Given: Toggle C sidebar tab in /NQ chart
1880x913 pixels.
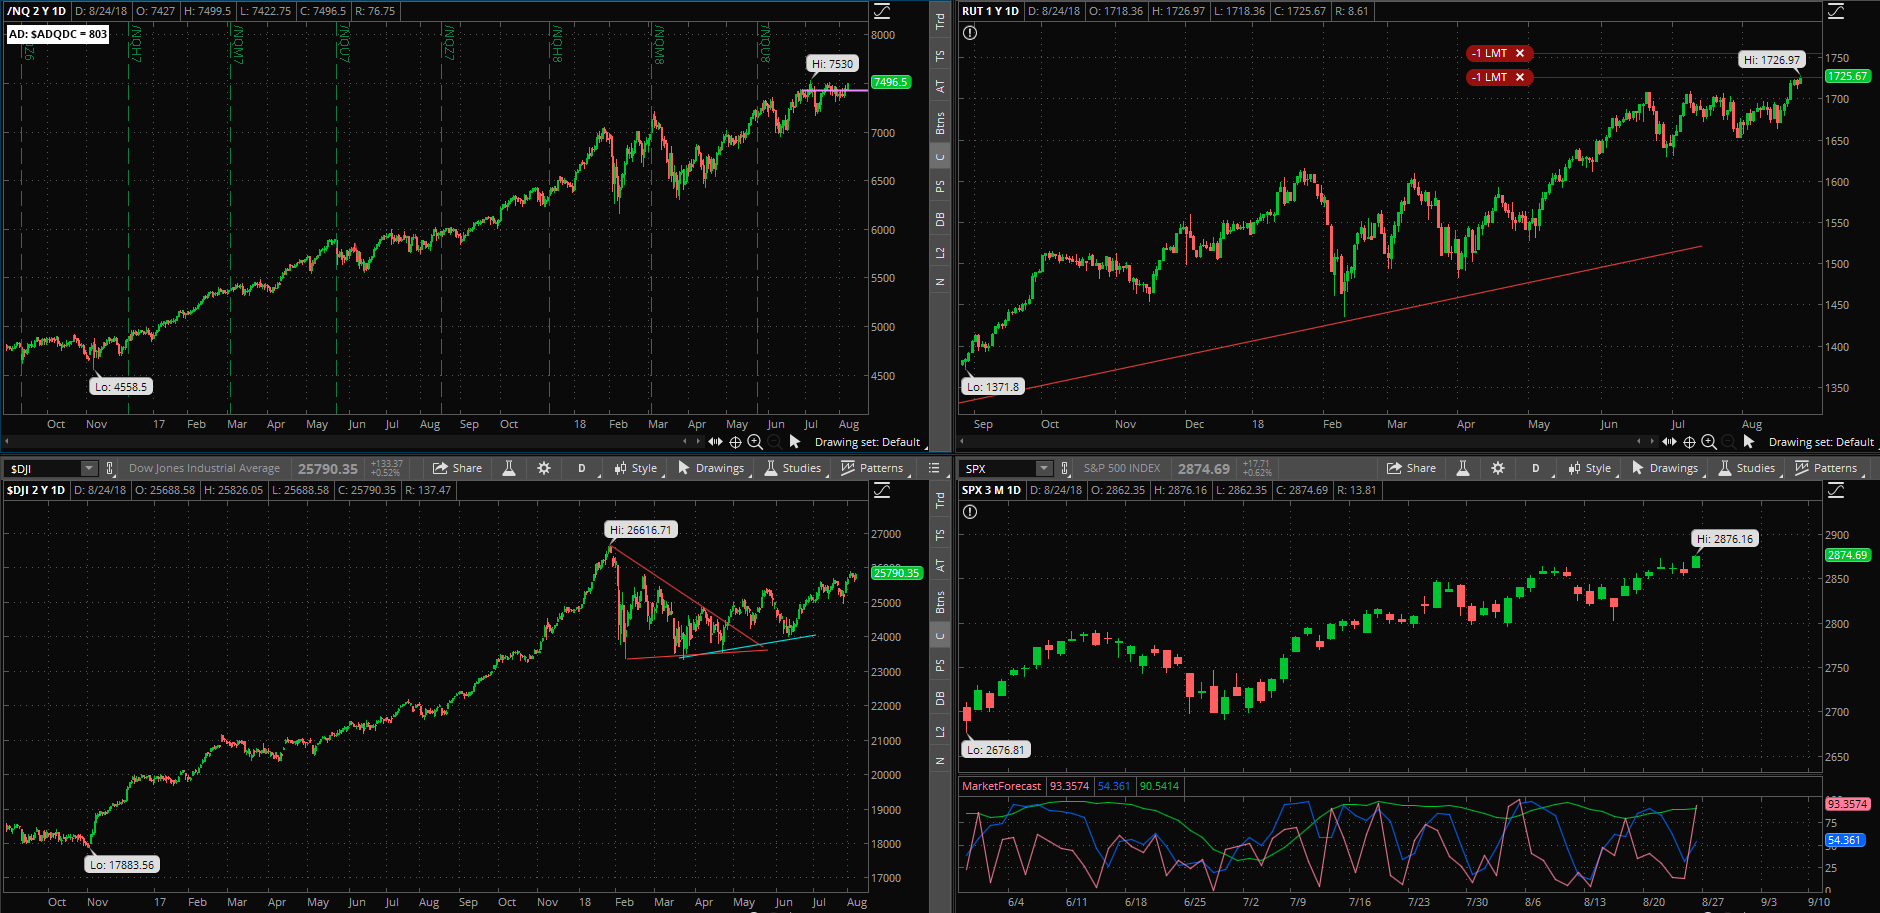Looking at the screenshot, I should coord(940,157).
